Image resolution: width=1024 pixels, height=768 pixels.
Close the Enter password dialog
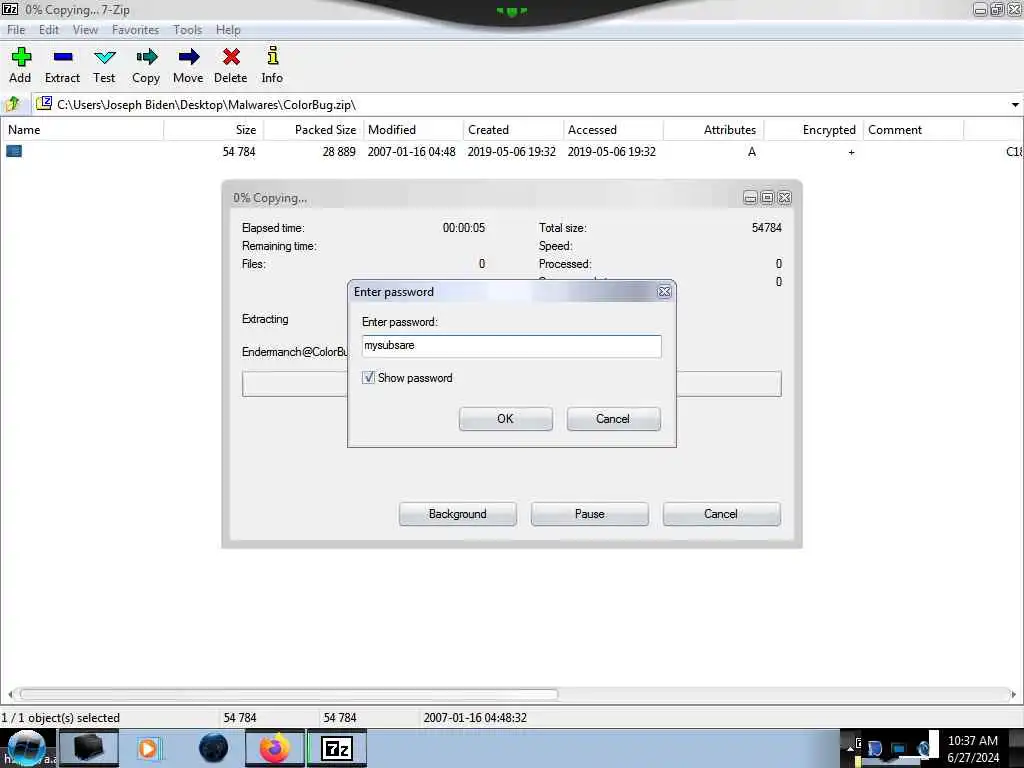click(664, 292)
